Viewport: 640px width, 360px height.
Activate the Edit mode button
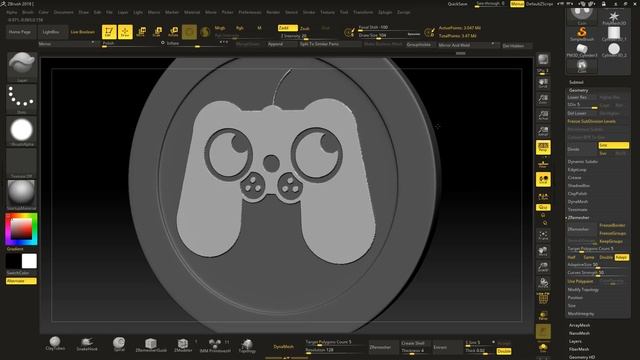109,32
